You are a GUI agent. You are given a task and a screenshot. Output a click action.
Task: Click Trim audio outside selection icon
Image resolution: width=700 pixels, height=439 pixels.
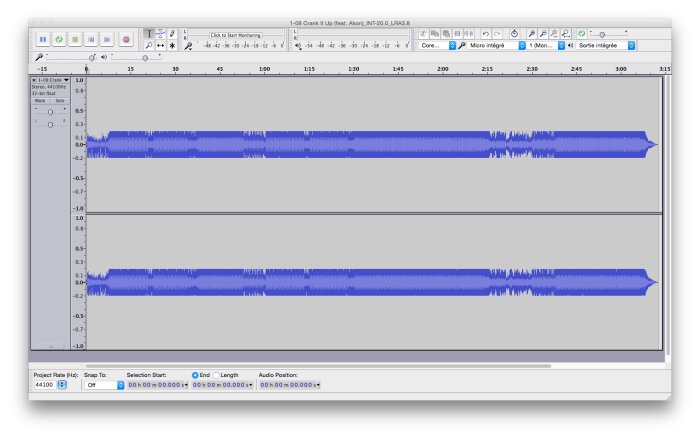pos(457,33)
